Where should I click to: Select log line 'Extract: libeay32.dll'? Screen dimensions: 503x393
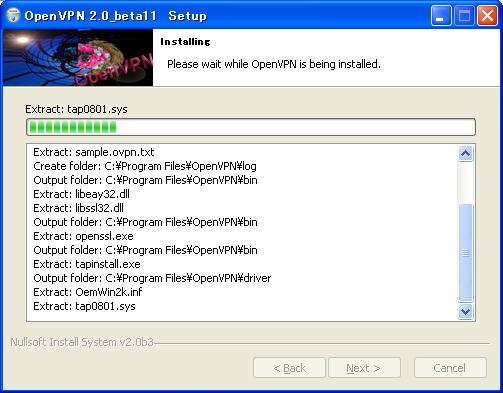click(x=81, y=194)
